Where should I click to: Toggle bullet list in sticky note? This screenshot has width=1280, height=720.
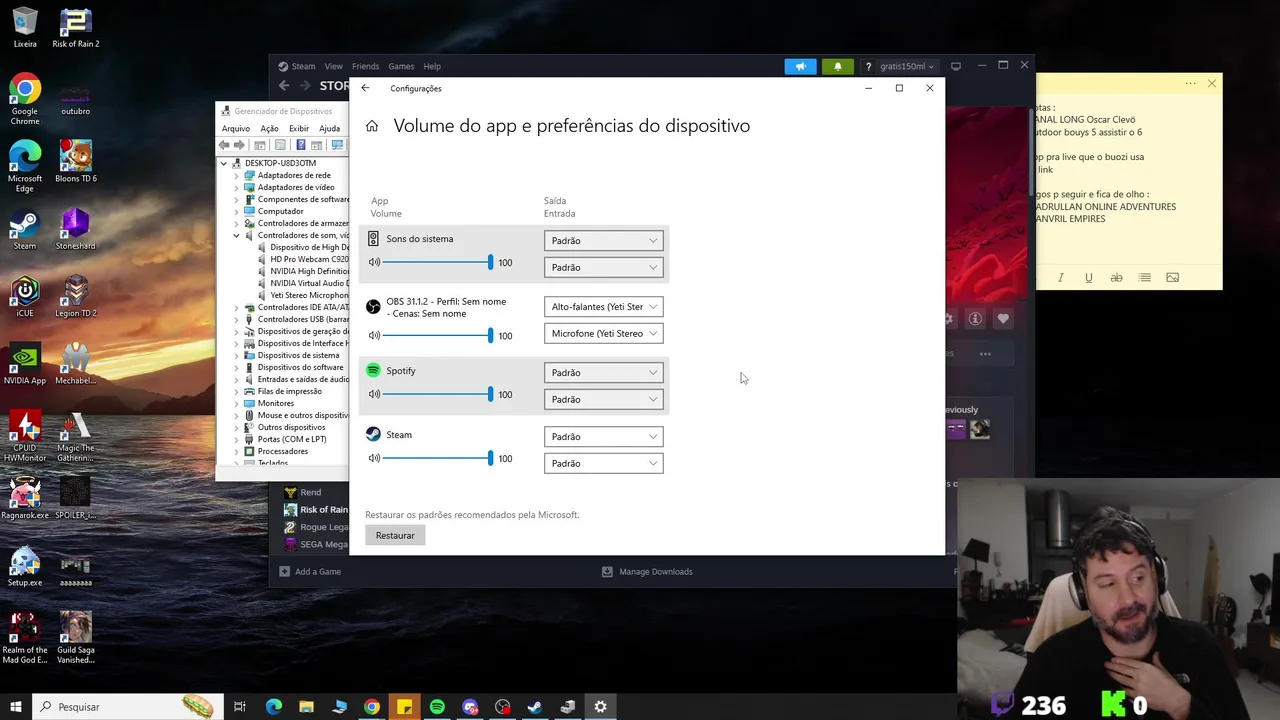tap(1145, 278)
